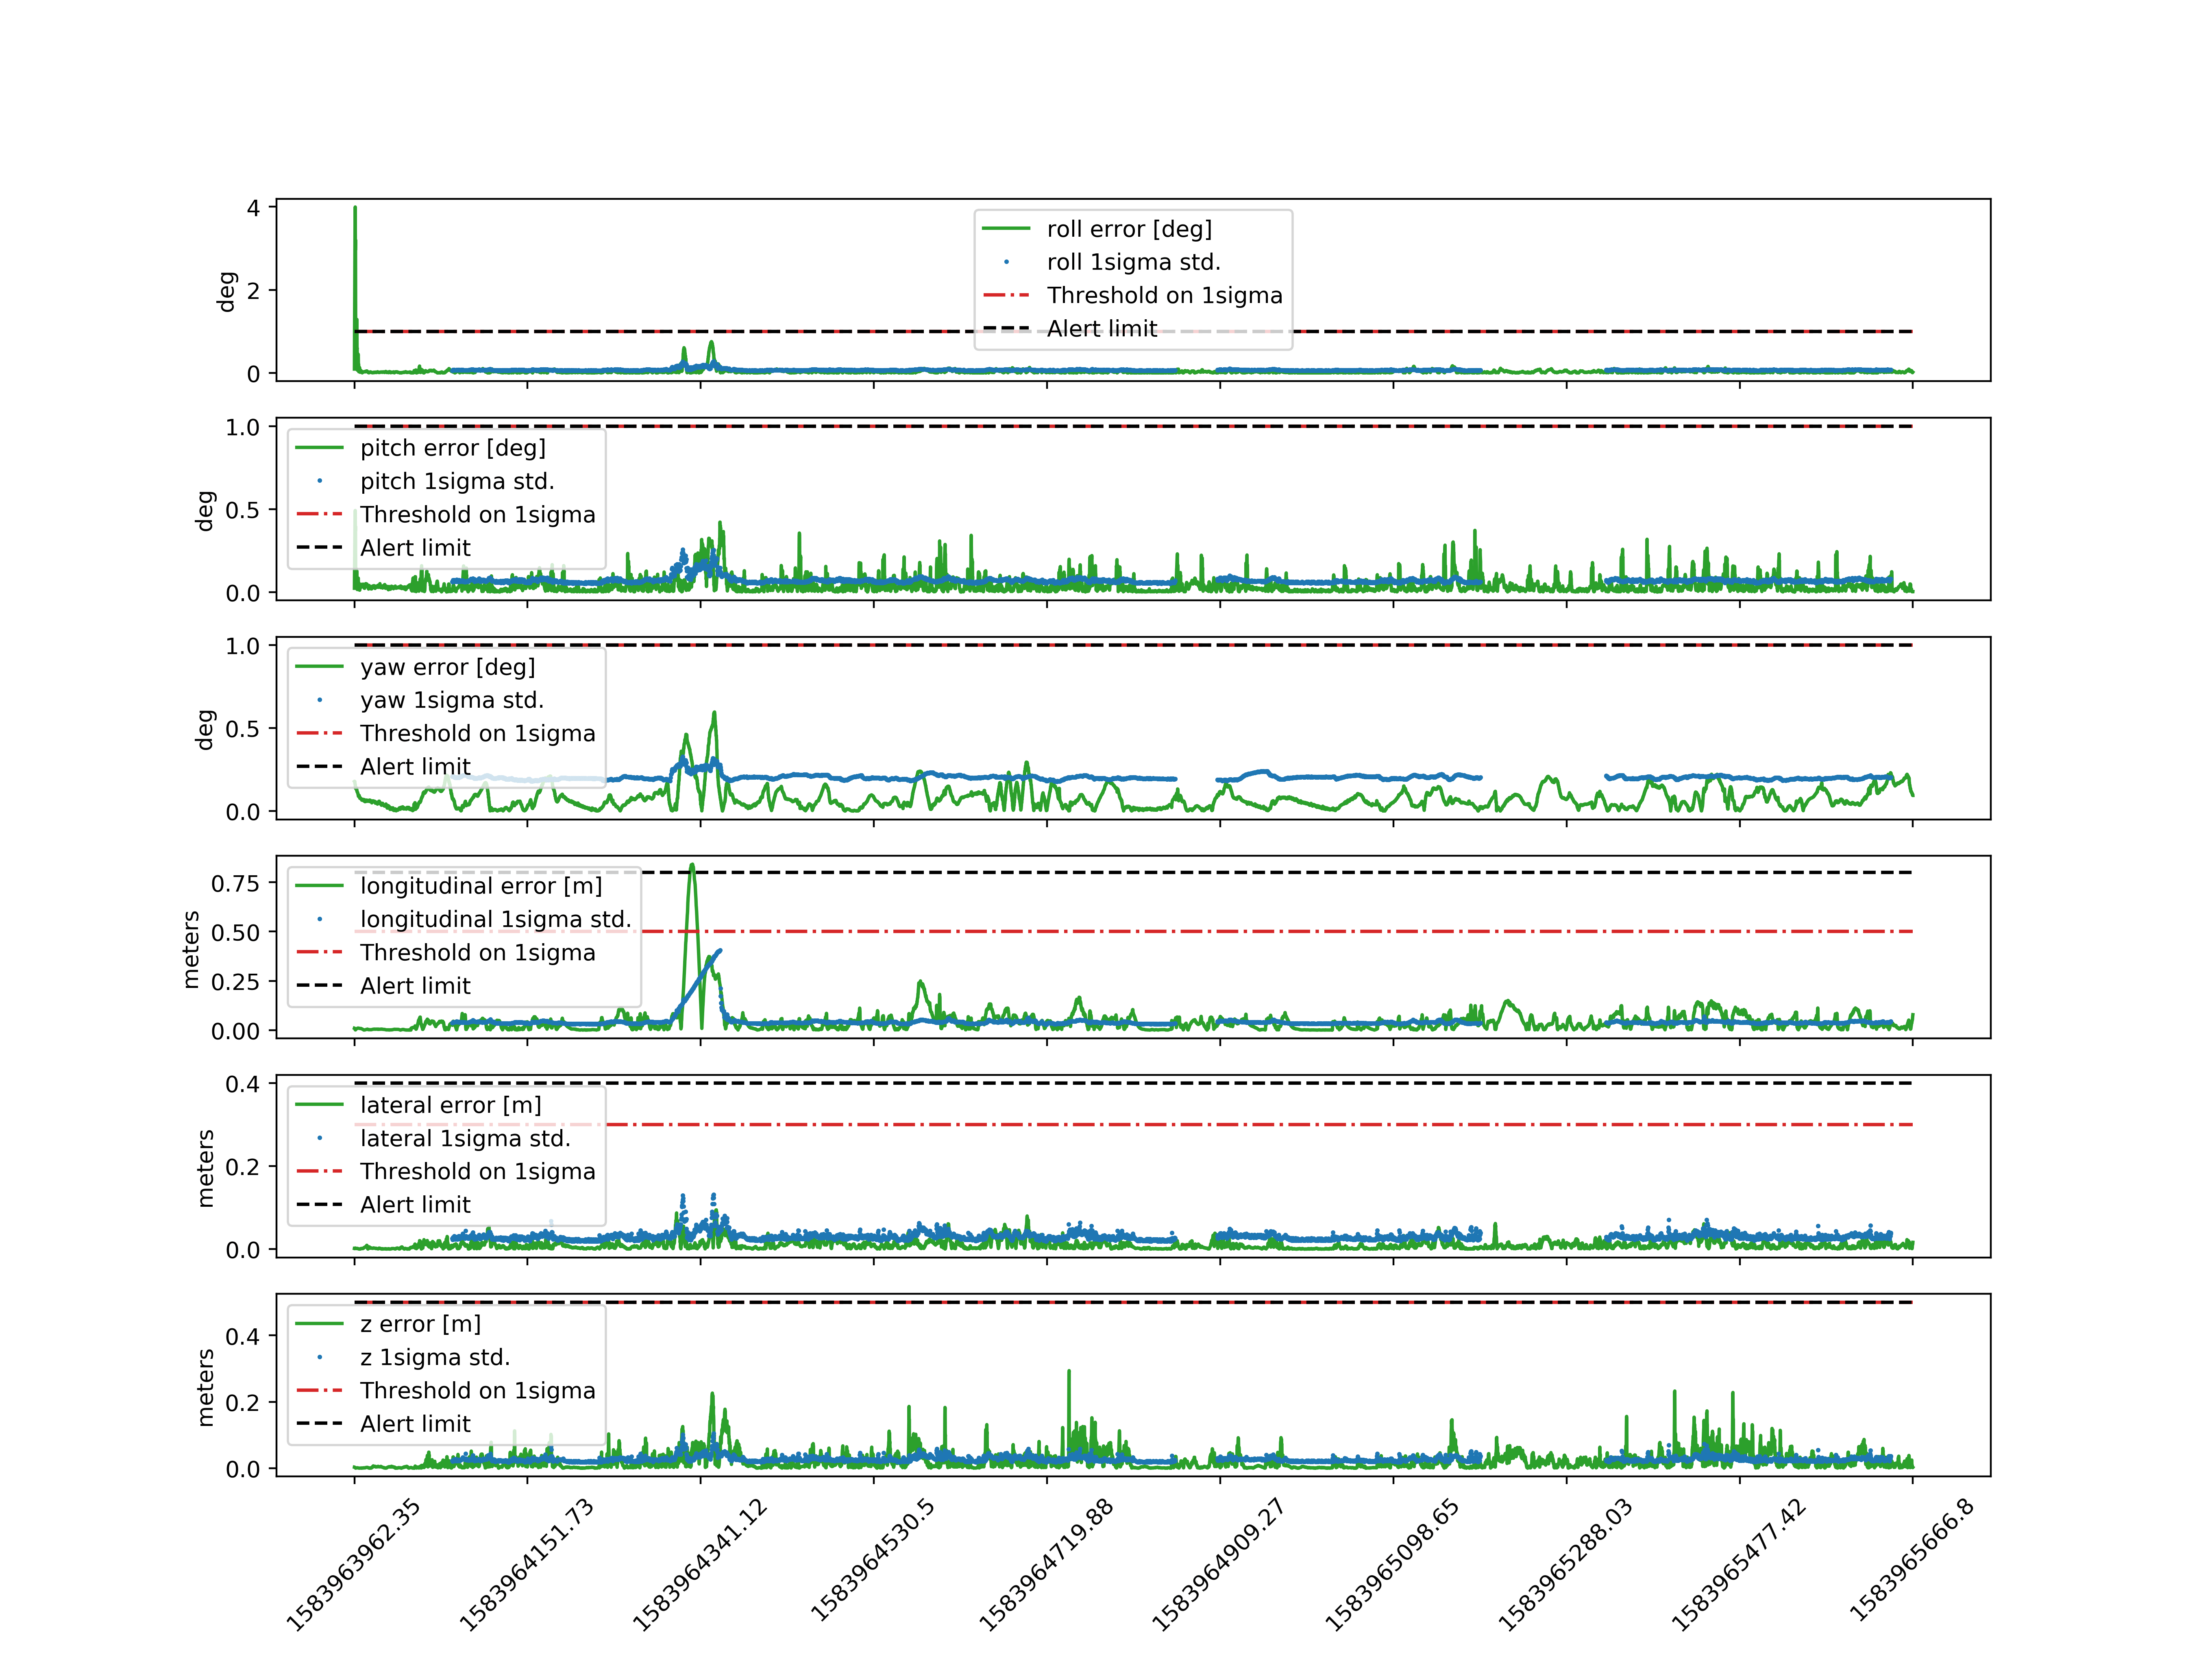
Task: Click the "deg" axis label of roll plot
Action: (226, 291)
